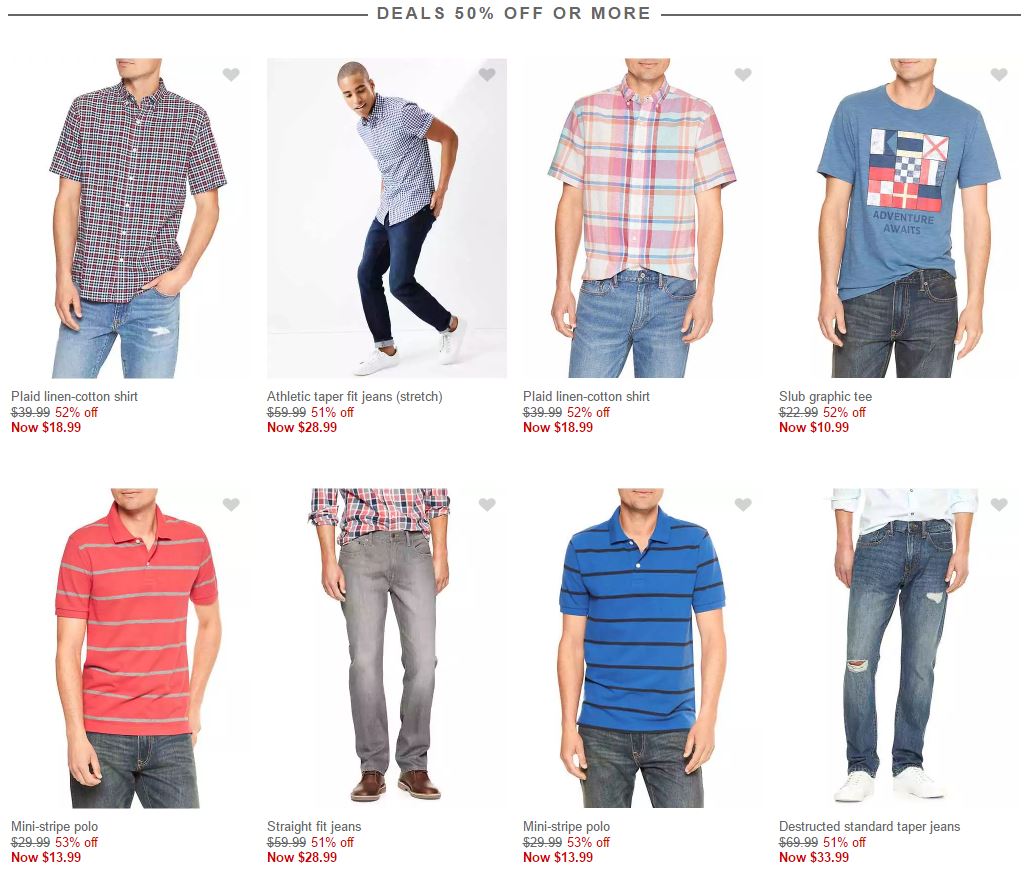Add Slub graphic tee to favorites
Viewport: 1030px width, 890px height.
coord(999,74)
